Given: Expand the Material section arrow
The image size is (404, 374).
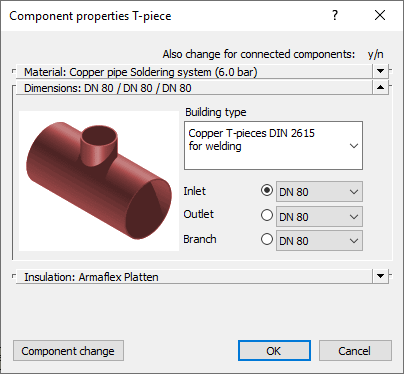Looking at the screenshot, I should click(380, 71).
